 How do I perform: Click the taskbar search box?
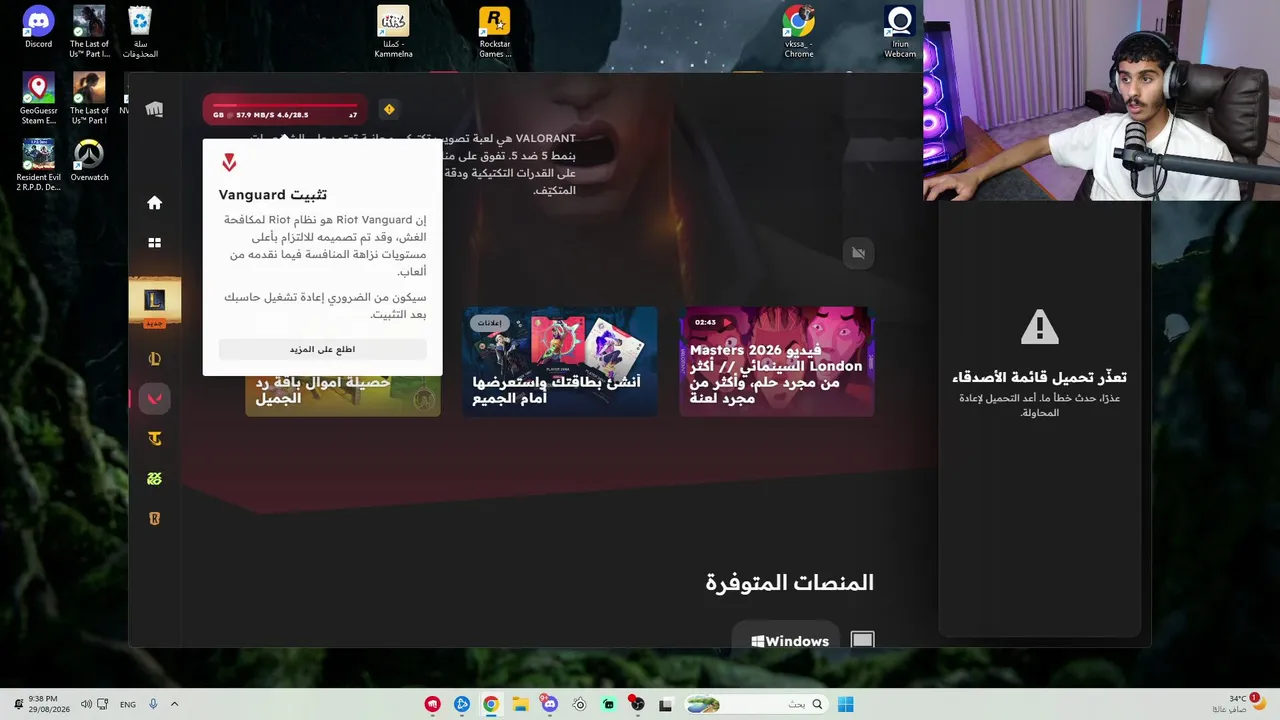pyautogui.click(x=757, y=705)
